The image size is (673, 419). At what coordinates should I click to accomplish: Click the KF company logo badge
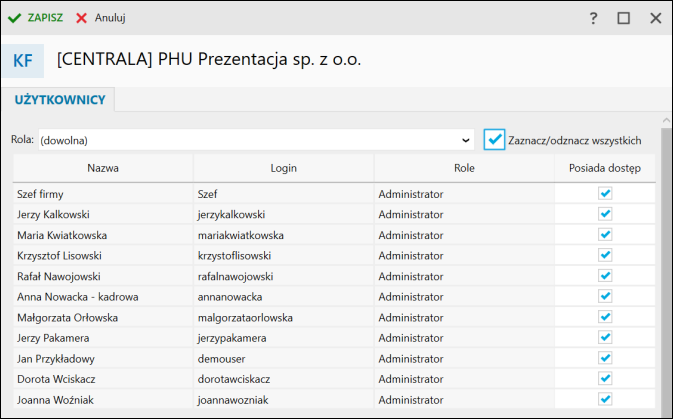pos(22,61)
